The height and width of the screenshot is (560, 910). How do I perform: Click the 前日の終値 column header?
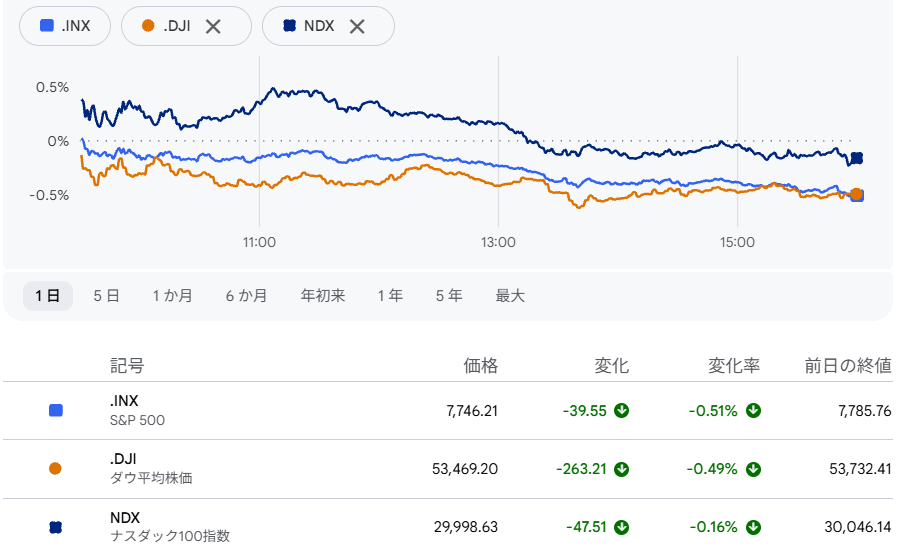point(848,366)
